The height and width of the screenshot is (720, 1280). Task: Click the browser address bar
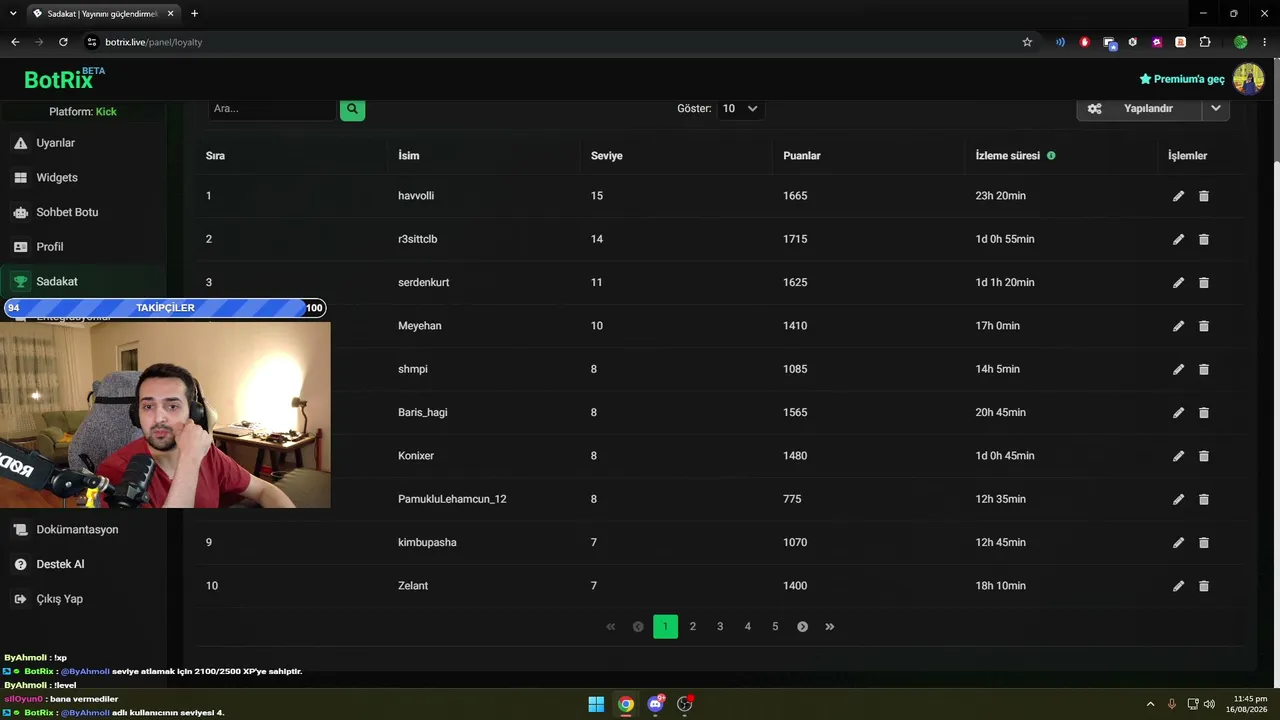point(550,42)
